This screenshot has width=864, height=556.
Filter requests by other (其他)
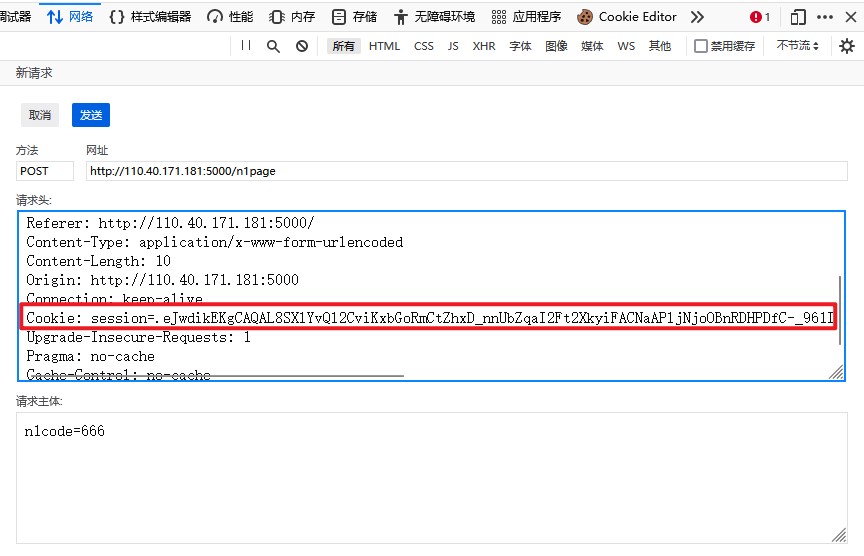(x=660, y=46)
